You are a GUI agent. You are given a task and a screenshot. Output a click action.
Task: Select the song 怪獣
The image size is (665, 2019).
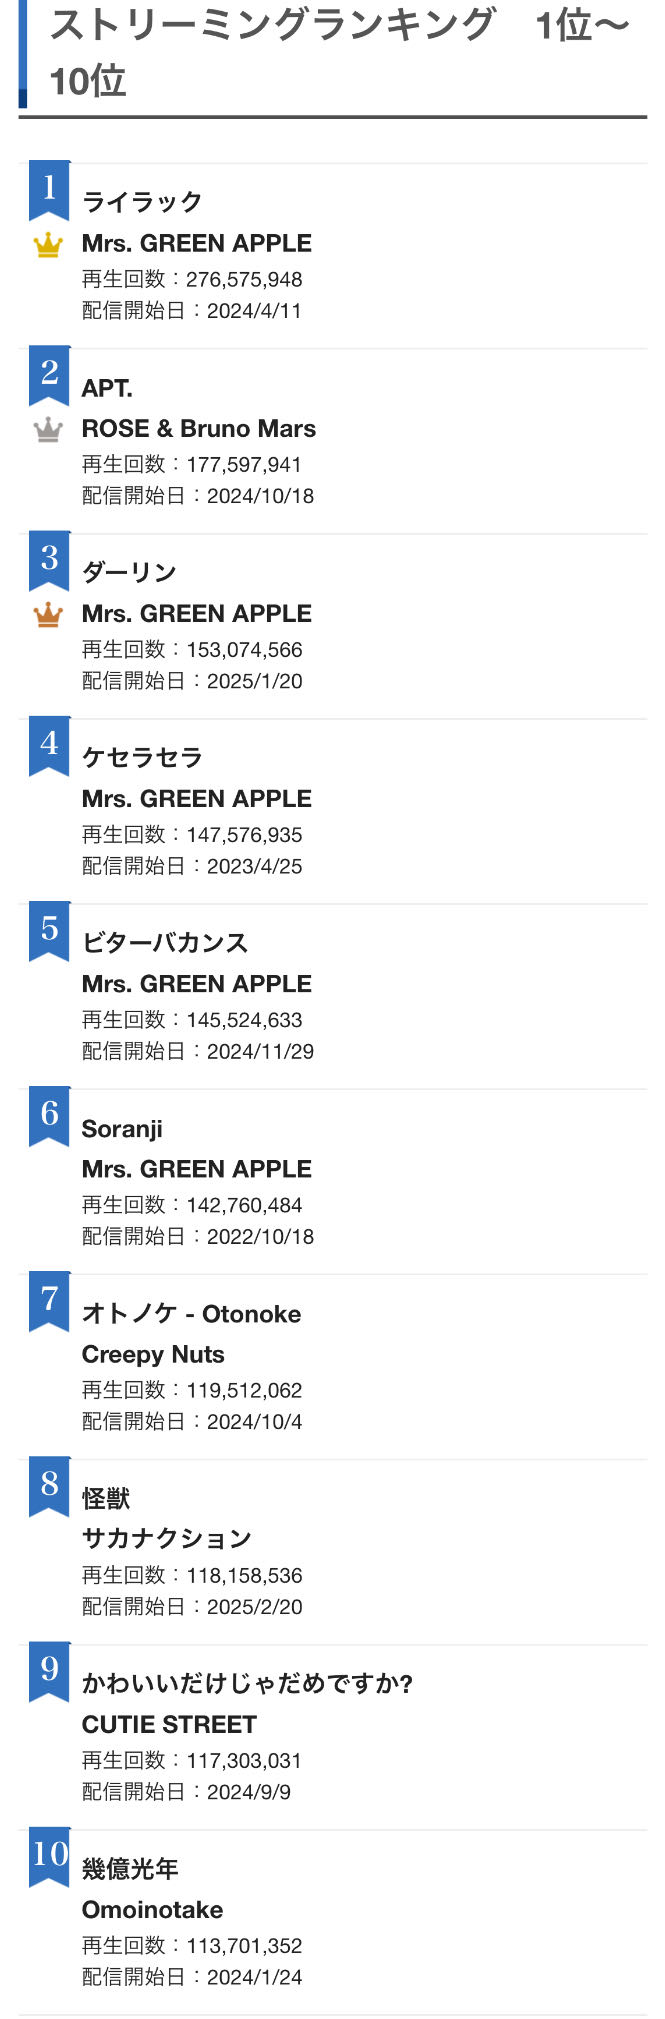click(106, 1498)
